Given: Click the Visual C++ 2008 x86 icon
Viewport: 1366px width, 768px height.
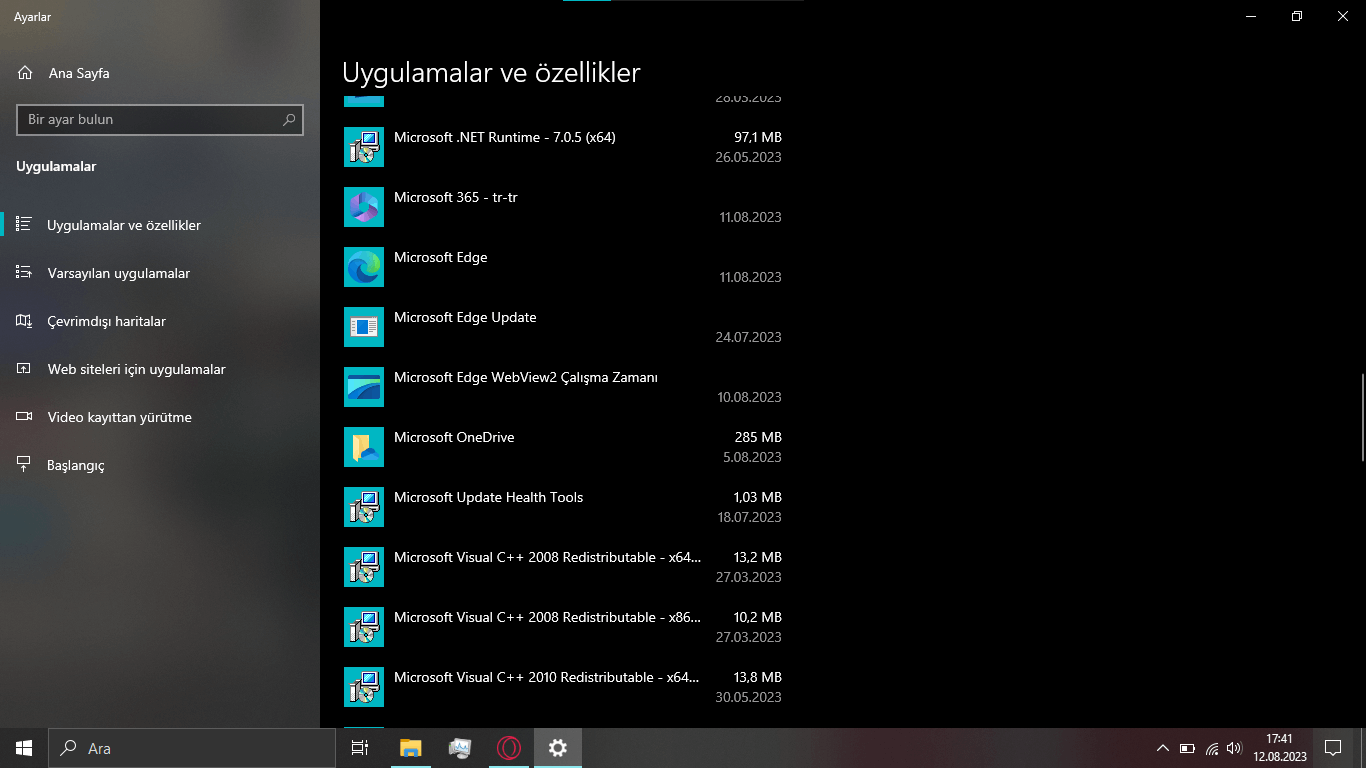Looking at the screenshot, I should coord(364,627).
